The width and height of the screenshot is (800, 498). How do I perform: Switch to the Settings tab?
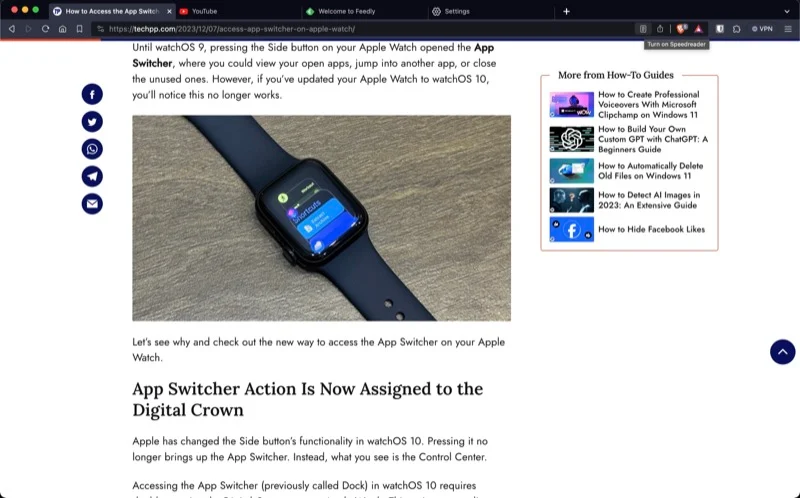pyautogui.click(x=491, y=11)
